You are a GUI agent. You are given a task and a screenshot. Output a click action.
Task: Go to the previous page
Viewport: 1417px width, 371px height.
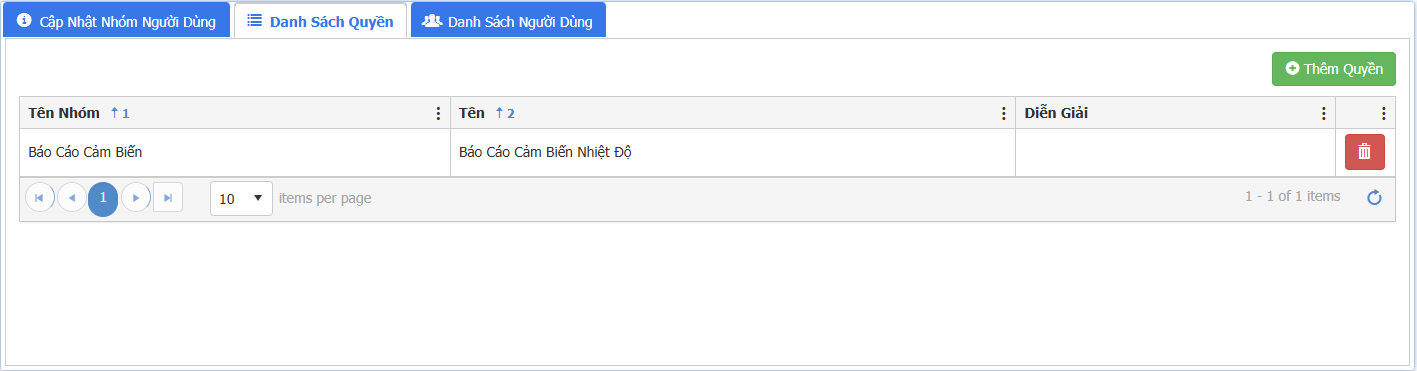coord(71,198)
